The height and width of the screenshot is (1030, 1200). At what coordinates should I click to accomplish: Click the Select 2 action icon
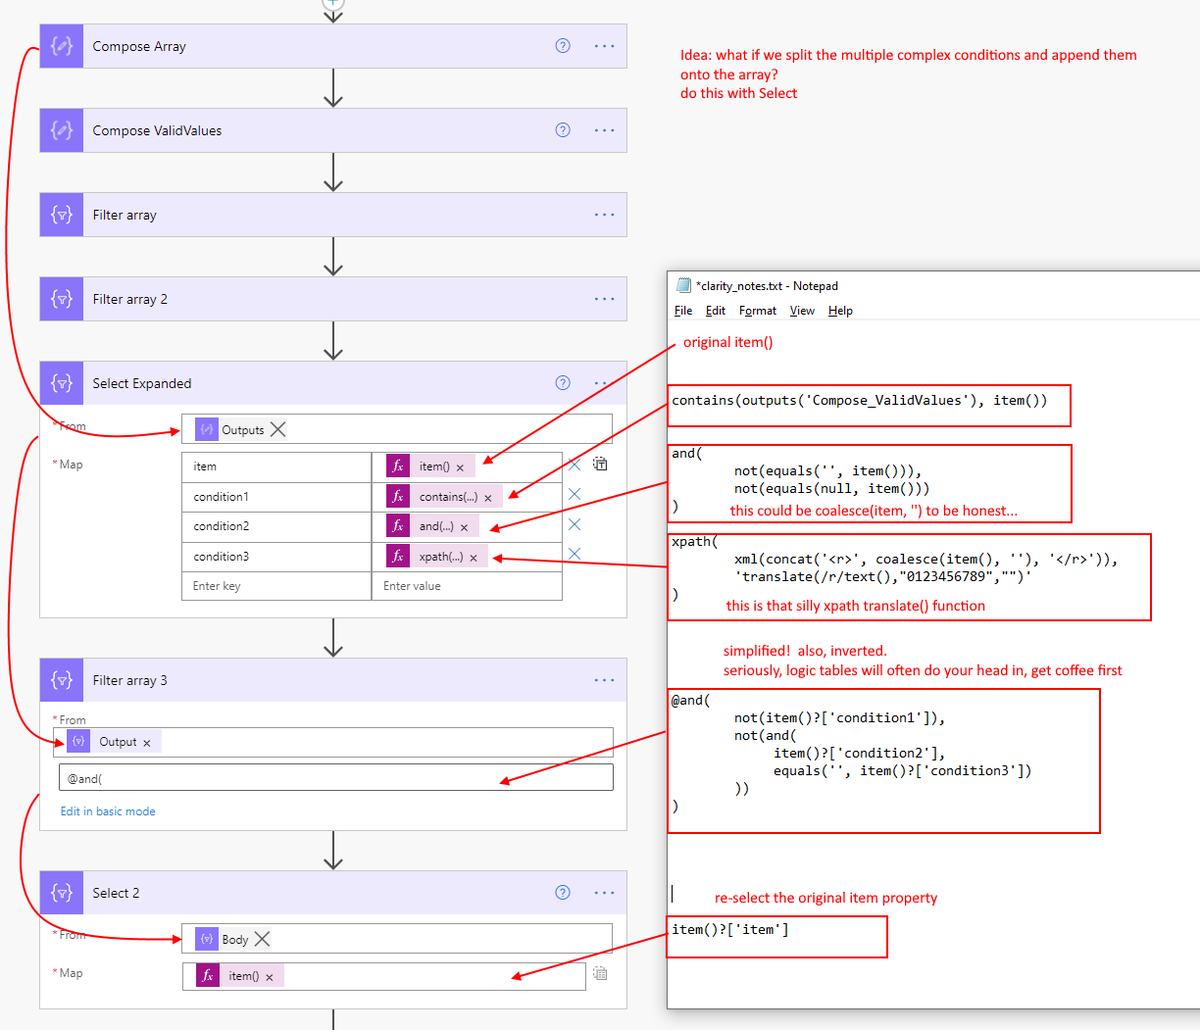click(62, 893)
